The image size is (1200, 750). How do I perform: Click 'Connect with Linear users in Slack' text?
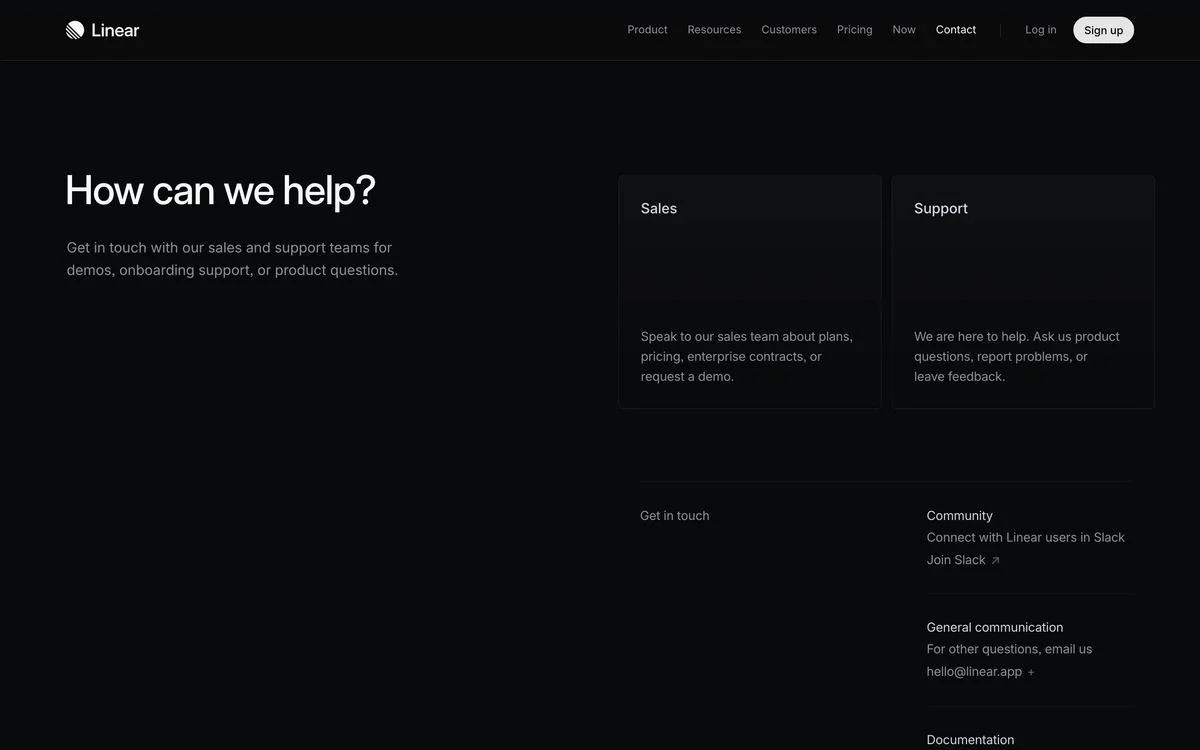[x=1026, y=538]
